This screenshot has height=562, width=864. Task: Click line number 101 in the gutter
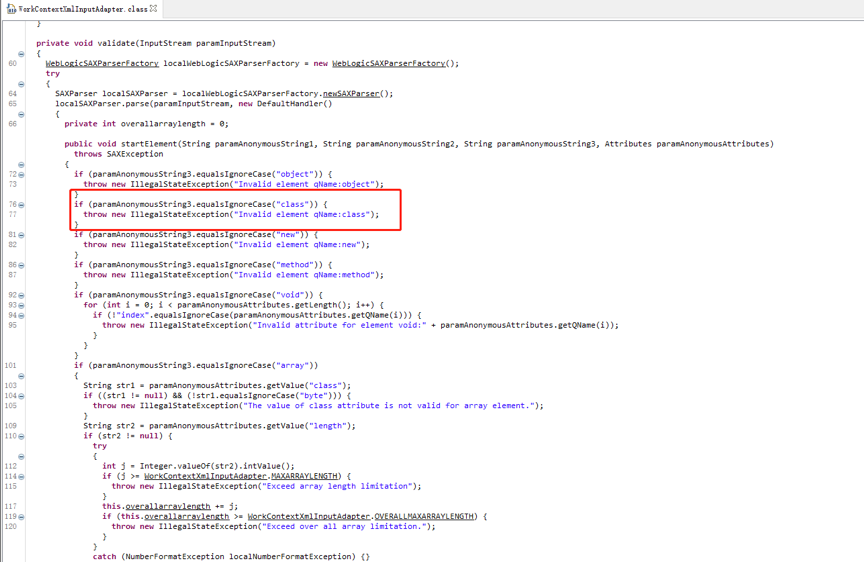(x=10, y=365)
